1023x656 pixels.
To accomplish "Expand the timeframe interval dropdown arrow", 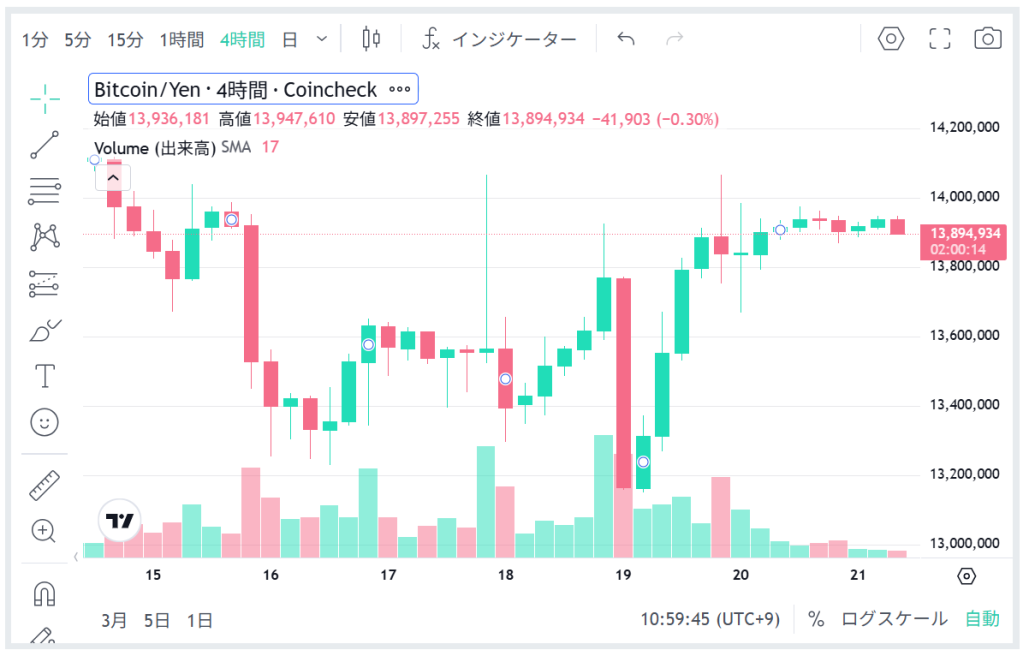I will [x=322, y=39].
